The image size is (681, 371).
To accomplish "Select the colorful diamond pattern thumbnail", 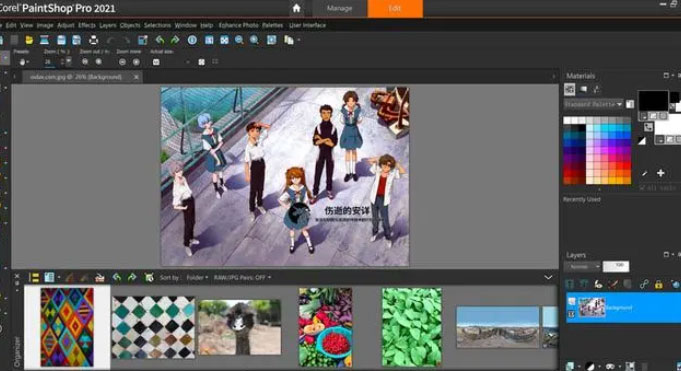I will [x=67, y=327].
